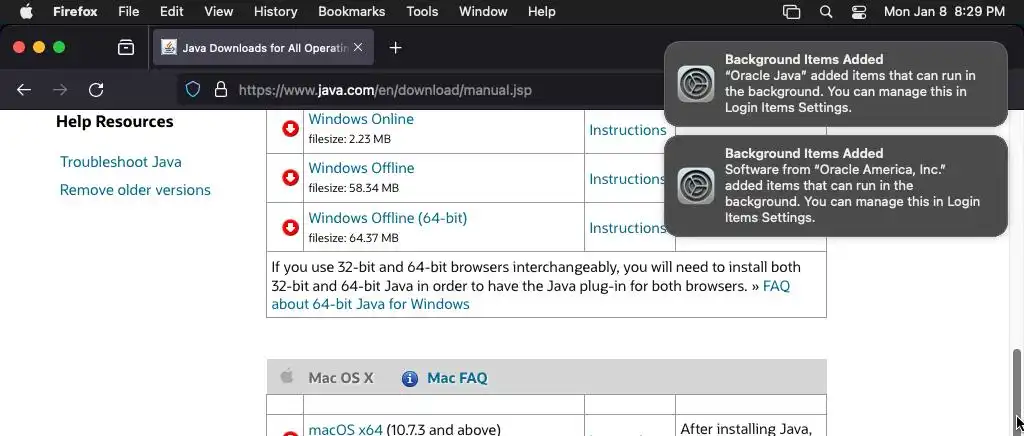Open the Edit menu

pyautogui.click(x=172, y=11)
